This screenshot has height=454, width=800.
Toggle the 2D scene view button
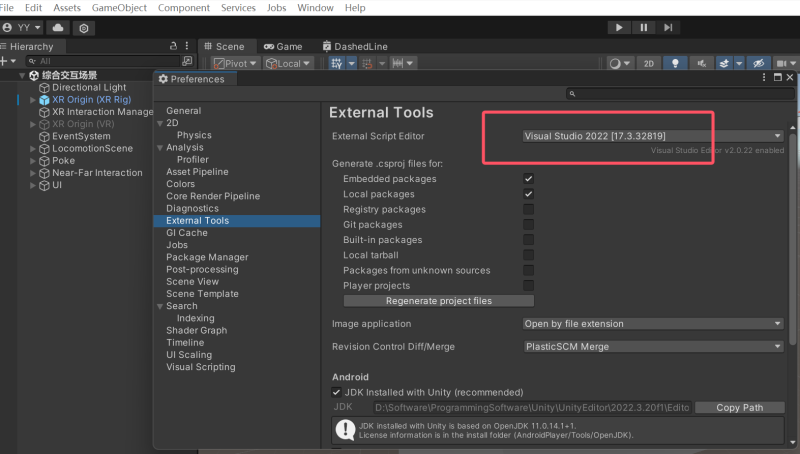(649, 63)
